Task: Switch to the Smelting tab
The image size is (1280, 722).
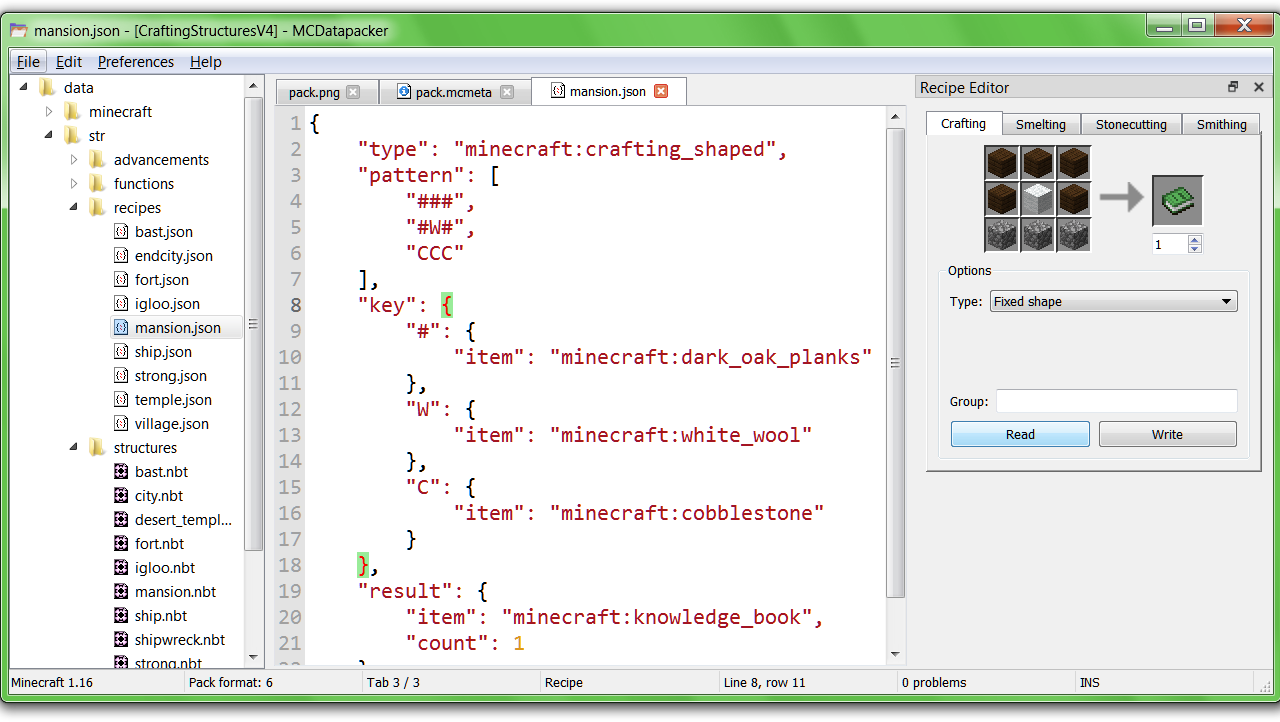Action: (x=1040, y=124)
